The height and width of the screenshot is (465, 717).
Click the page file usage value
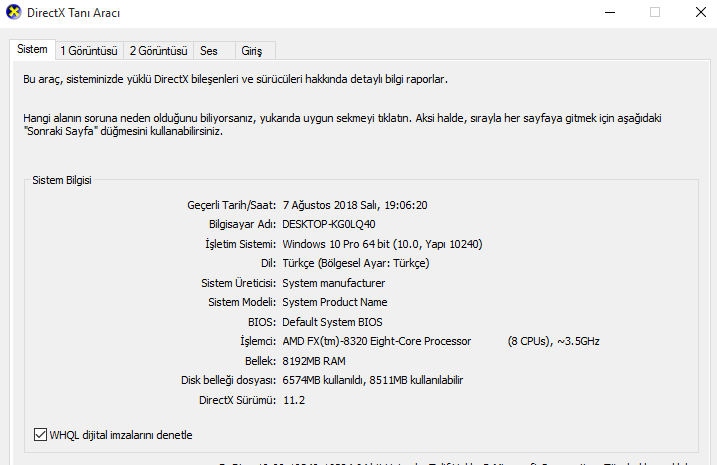click(x=373, y=380)
